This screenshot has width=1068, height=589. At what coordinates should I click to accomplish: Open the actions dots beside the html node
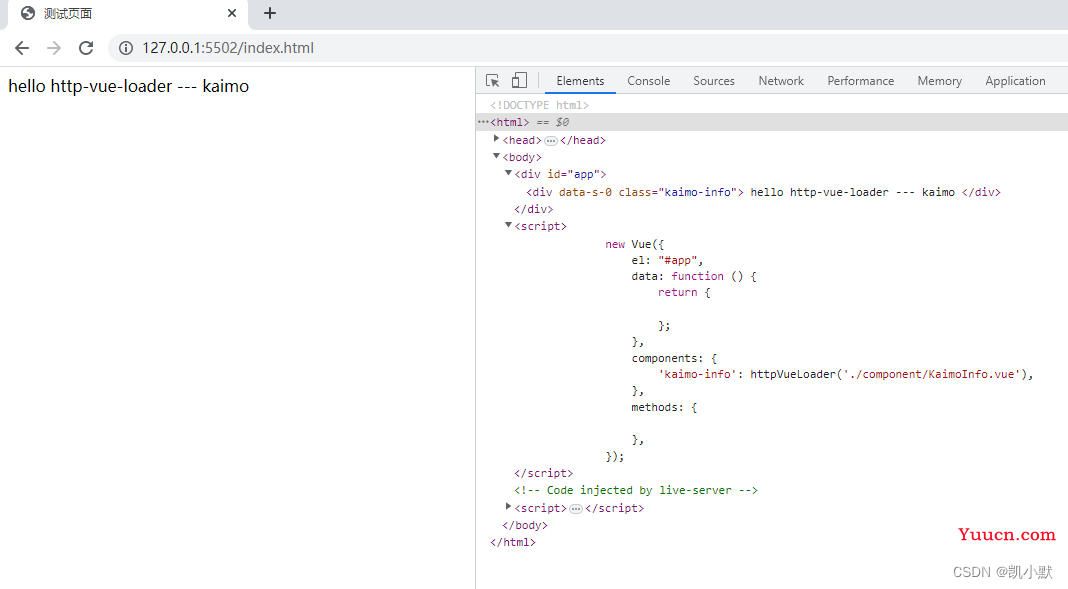(x=483, y=122)
